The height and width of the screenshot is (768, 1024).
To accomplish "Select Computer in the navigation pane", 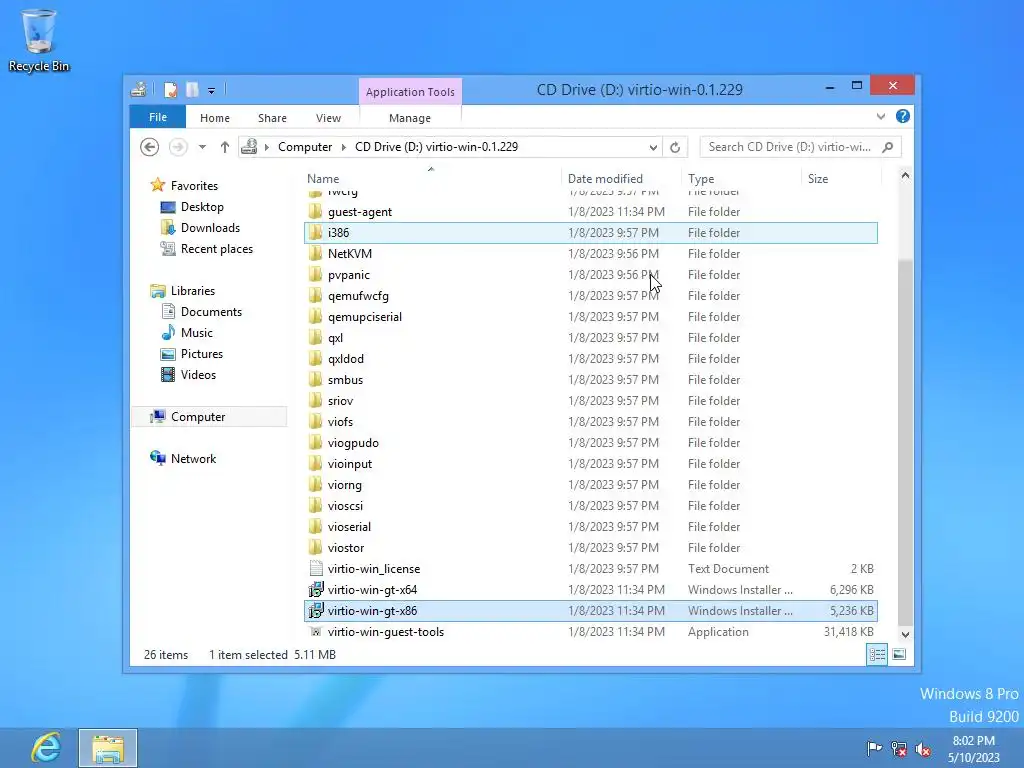I will 198,417.
